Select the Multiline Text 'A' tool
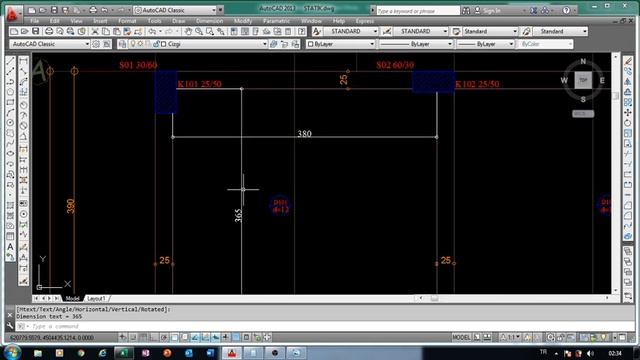Screen dimensions: 640x360 11,247
